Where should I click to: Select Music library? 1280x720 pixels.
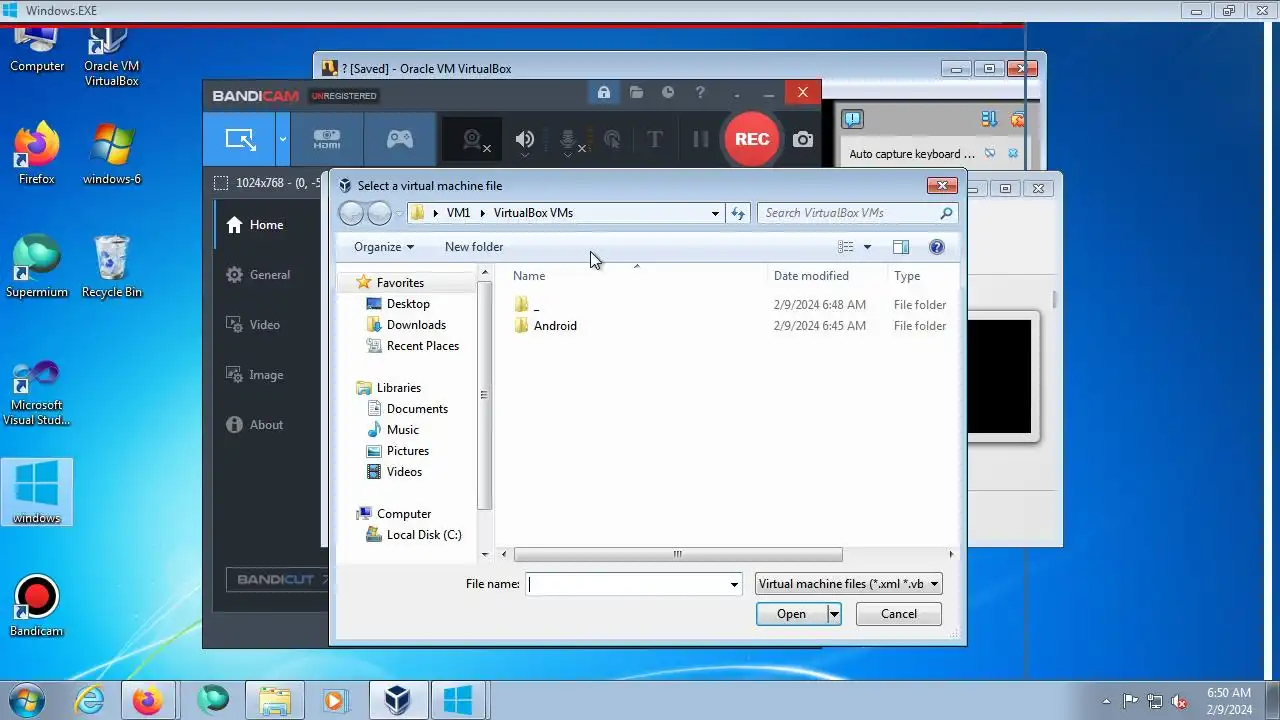(402, 430)
